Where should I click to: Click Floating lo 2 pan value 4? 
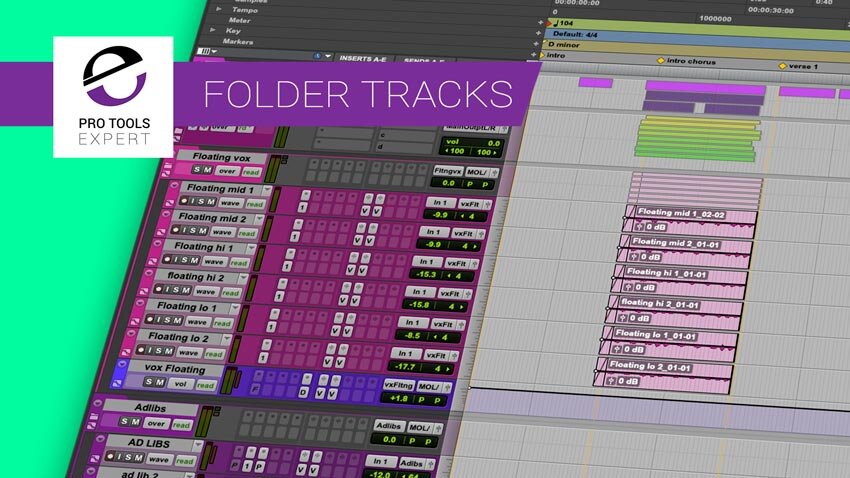point(437,369)
